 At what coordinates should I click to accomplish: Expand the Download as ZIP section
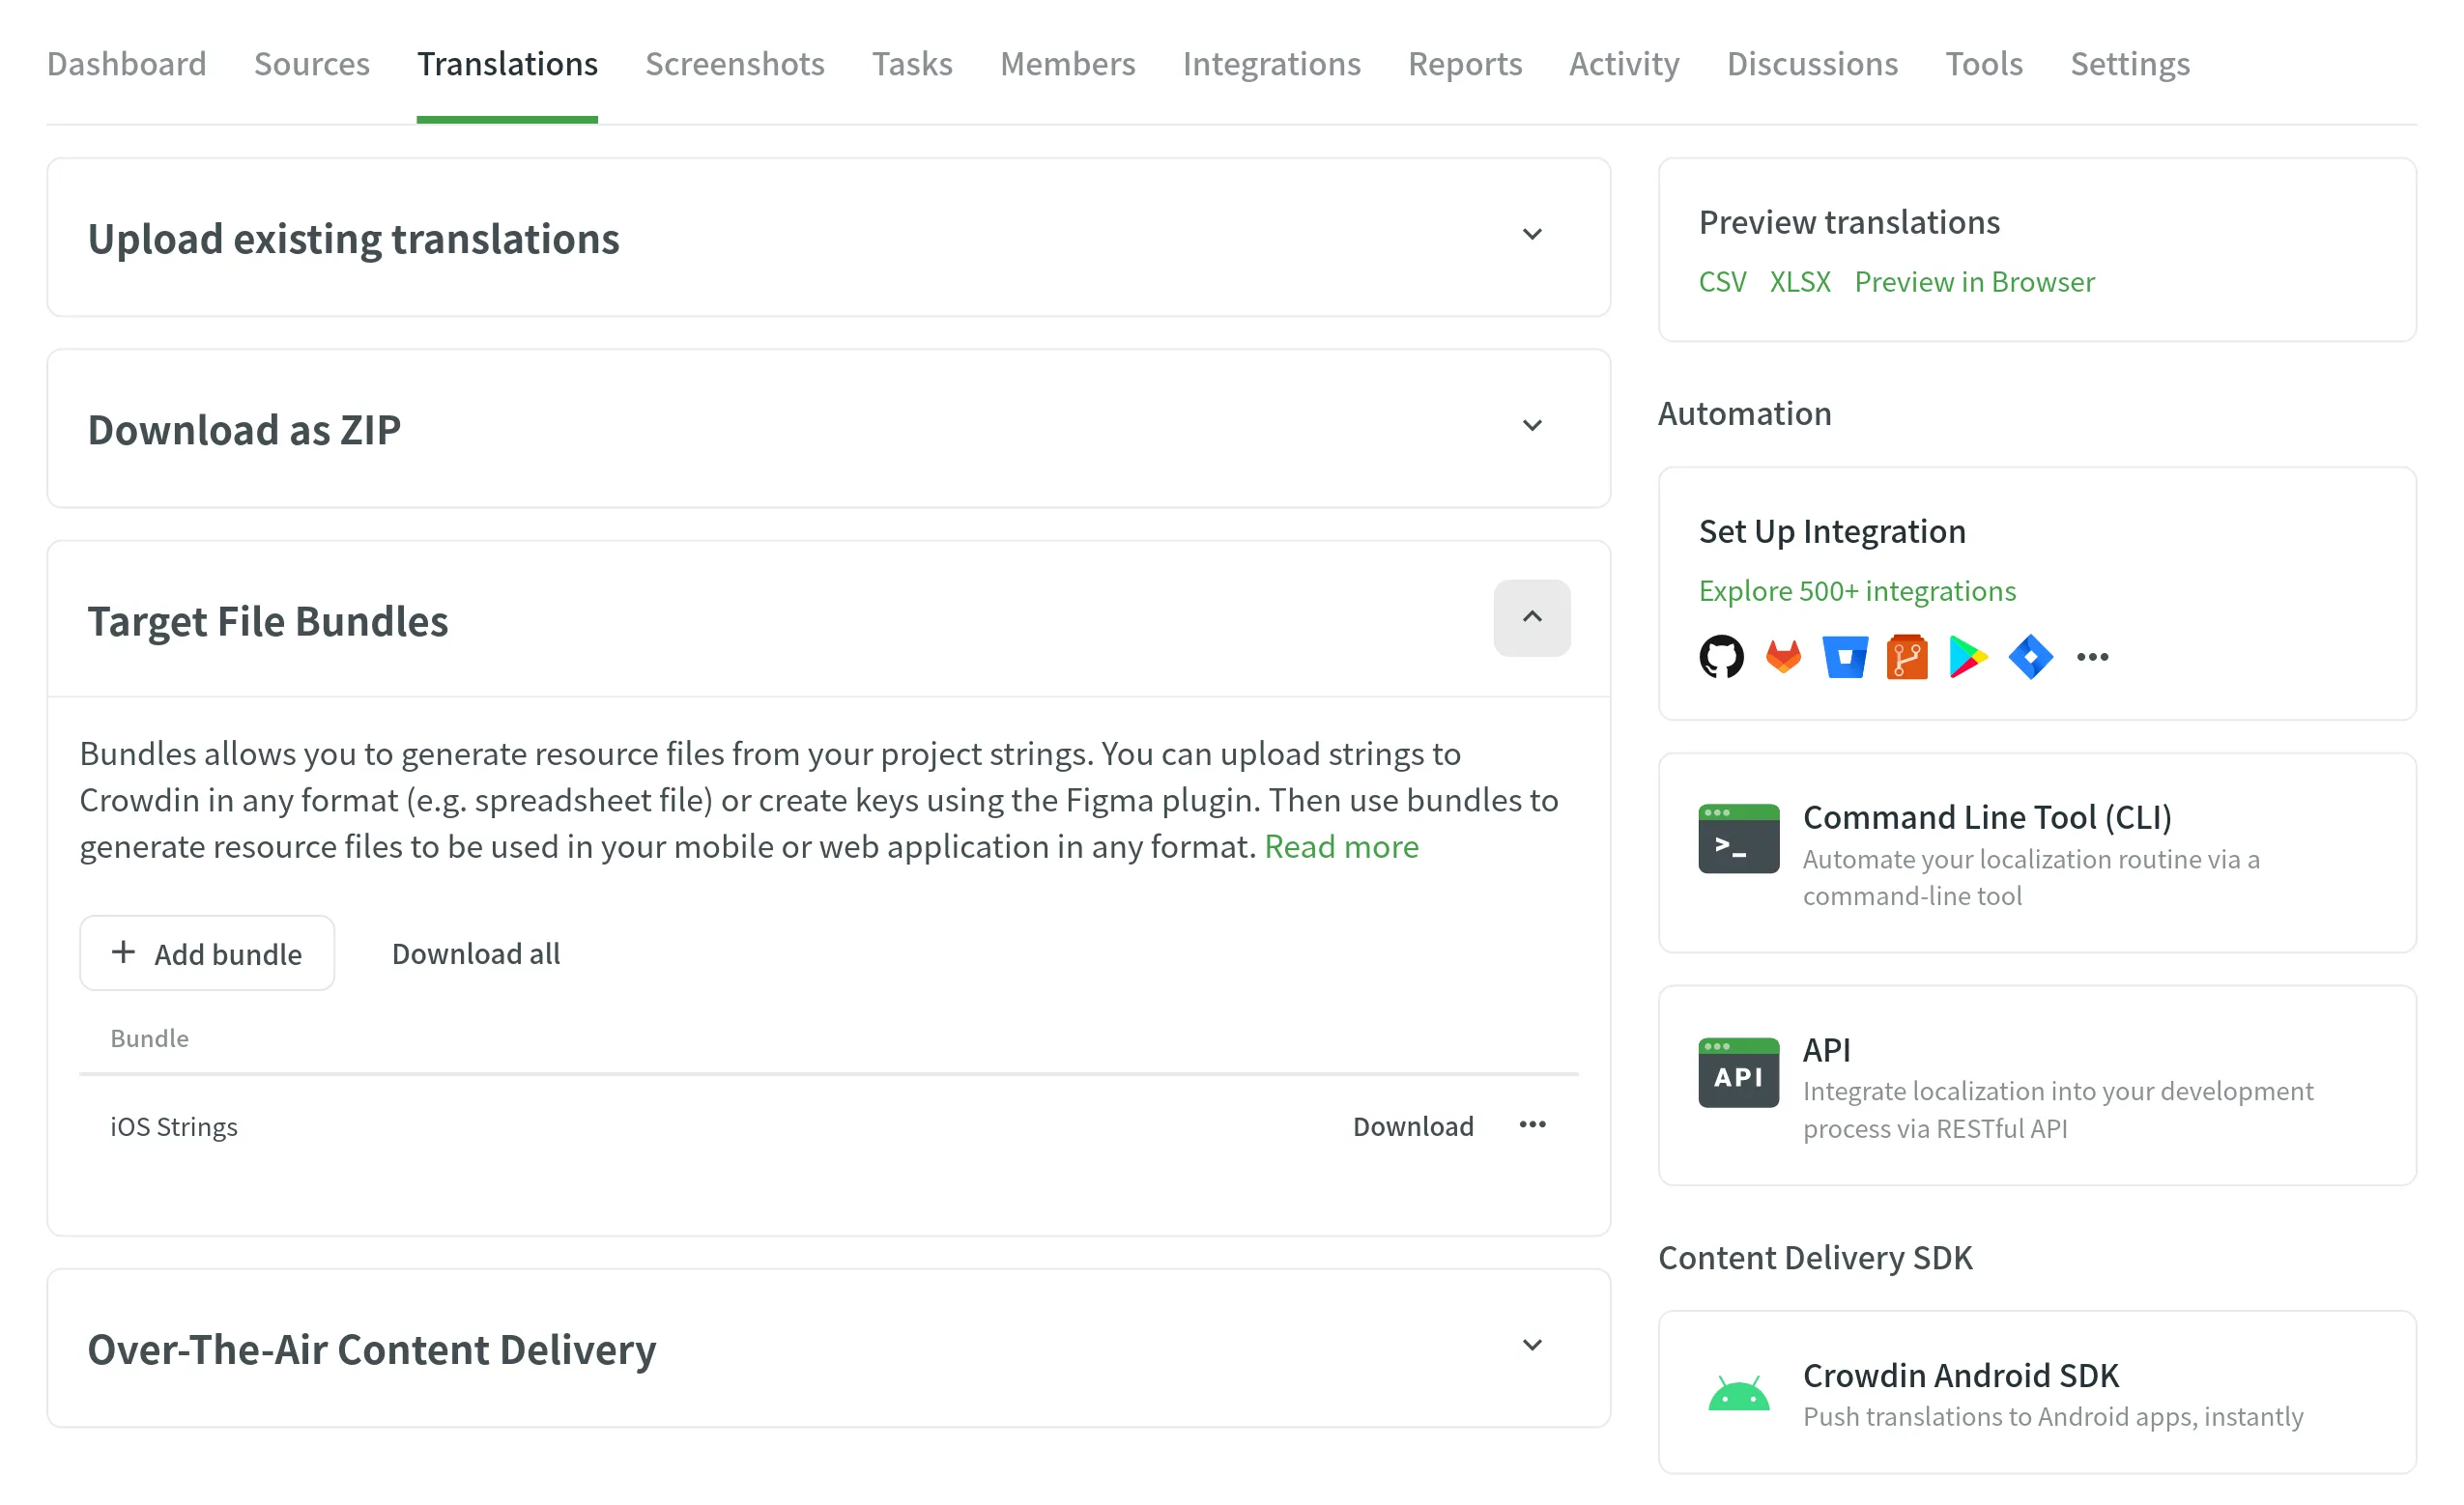coord(1531,426)
